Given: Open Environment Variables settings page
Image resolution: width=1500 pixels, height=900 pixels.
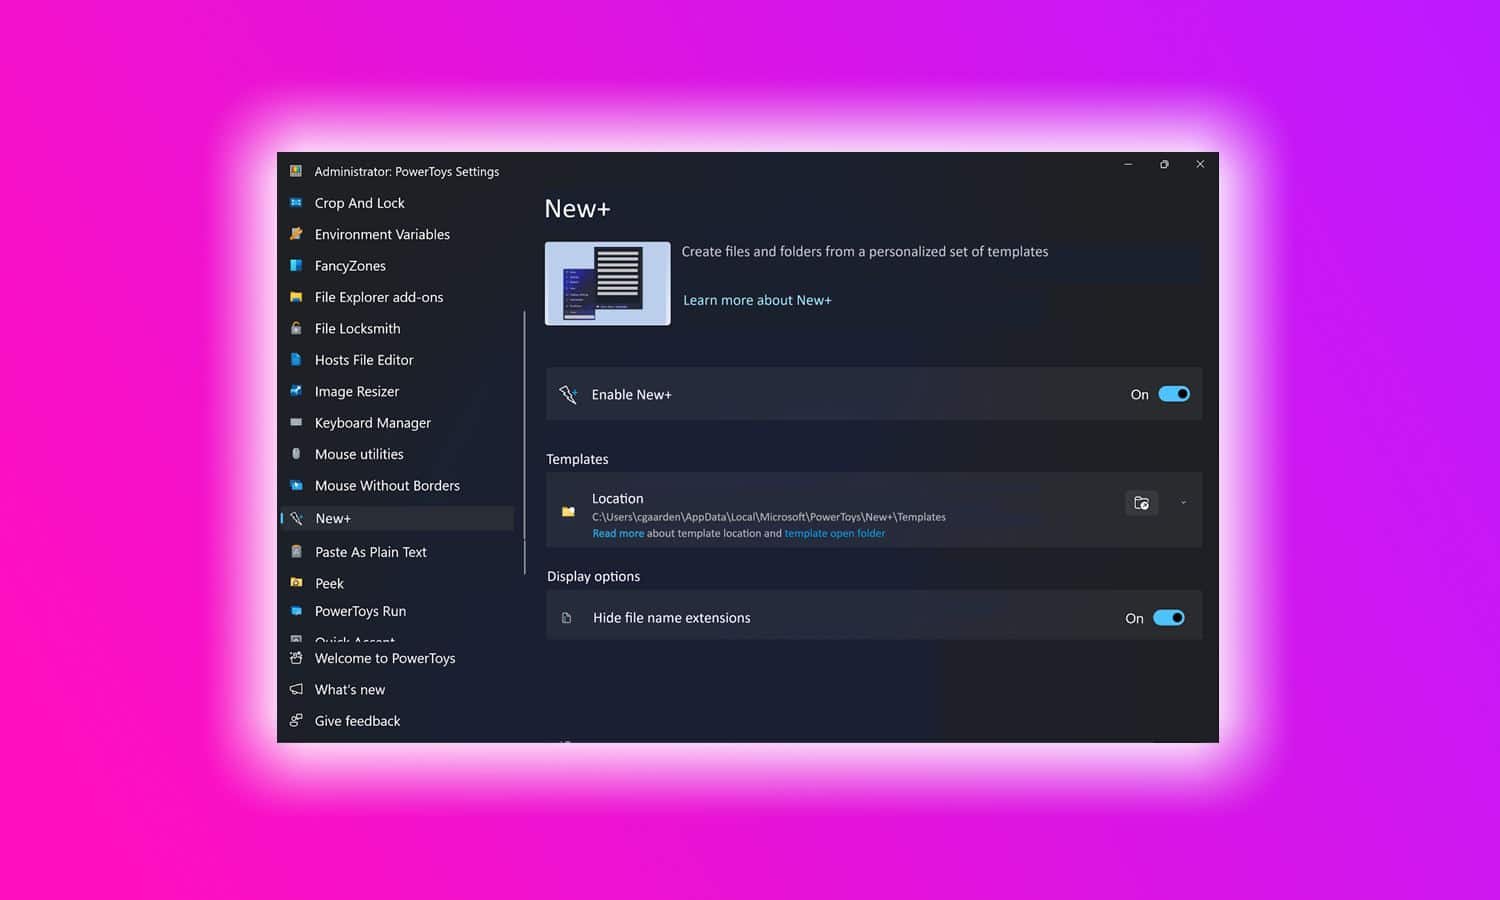Looking at the screenshot, I should (382, 234).
